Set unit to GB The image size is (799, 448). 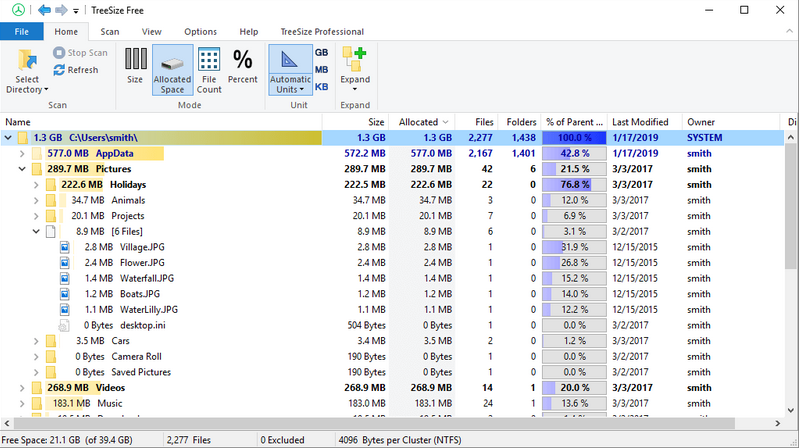point(322,52)
